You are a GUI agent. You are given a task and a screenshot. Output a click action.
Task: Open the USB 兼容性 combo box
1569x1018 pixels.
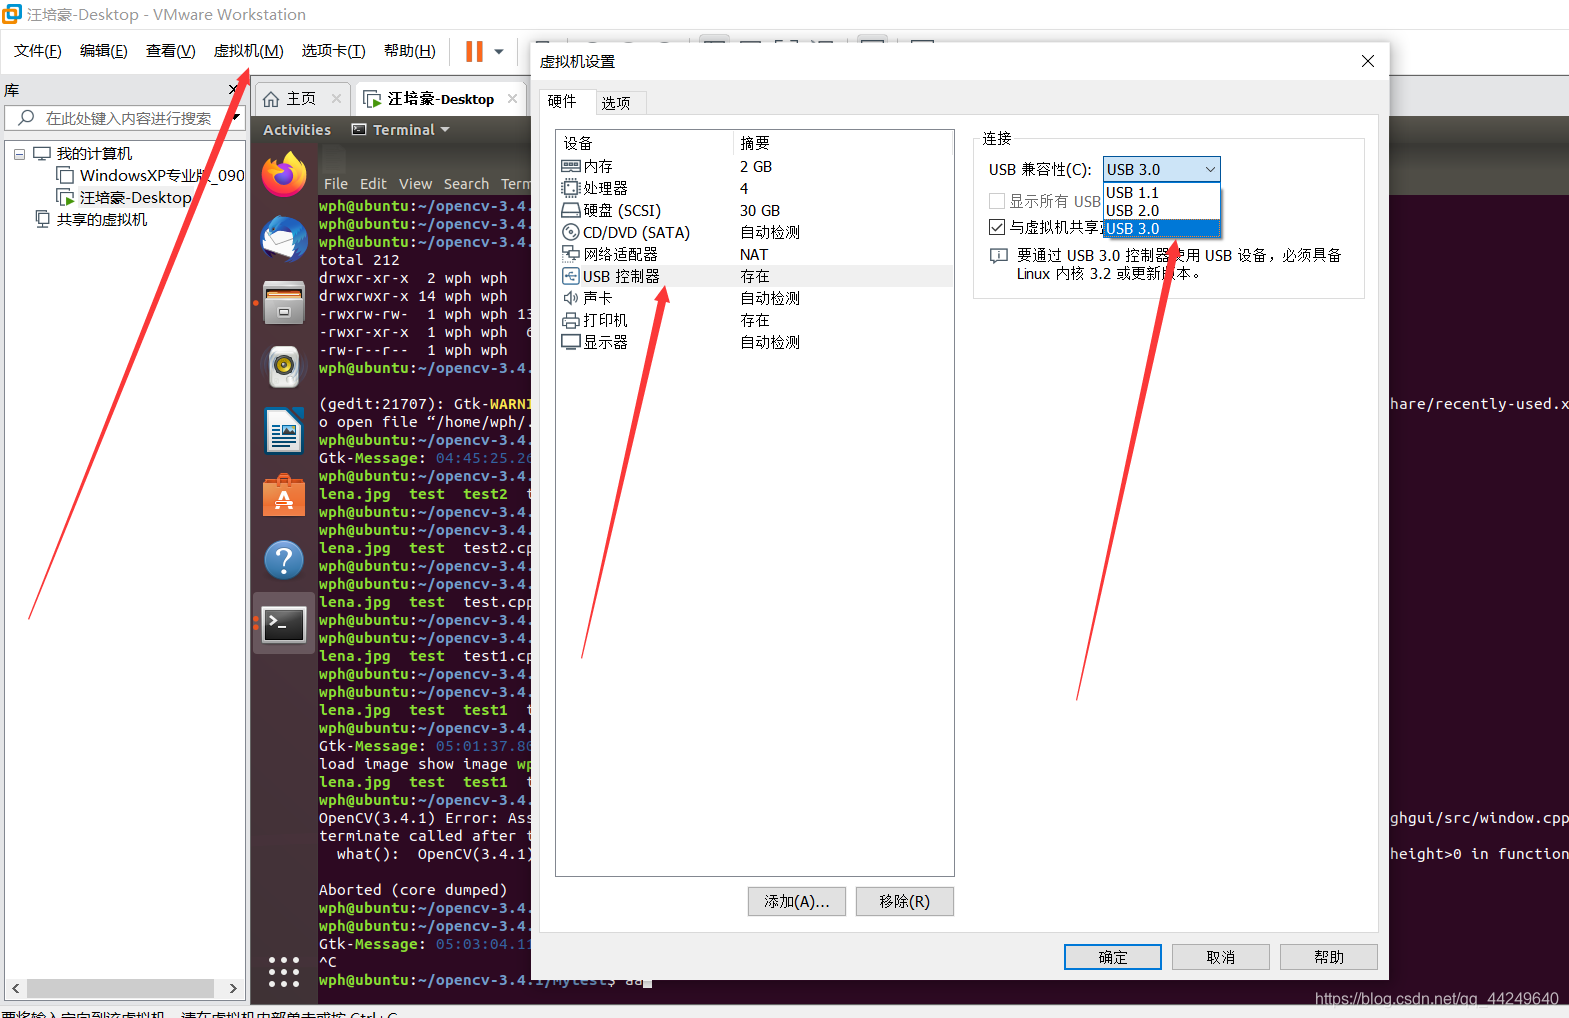pos(1161,169)
